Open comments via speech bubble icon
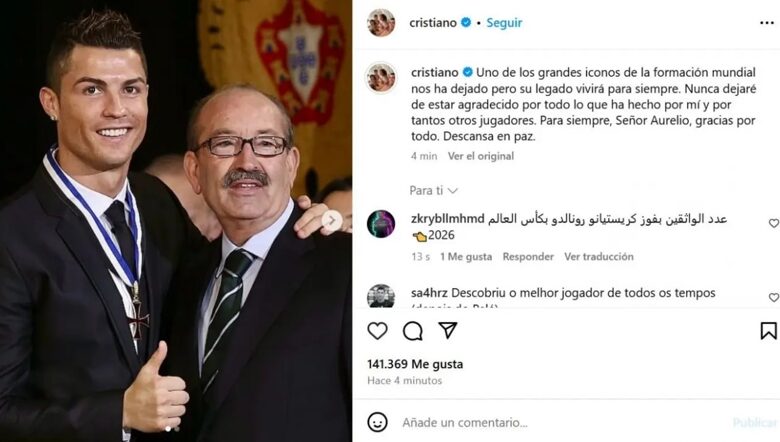 pyautogui.click(x=412, y=331)
